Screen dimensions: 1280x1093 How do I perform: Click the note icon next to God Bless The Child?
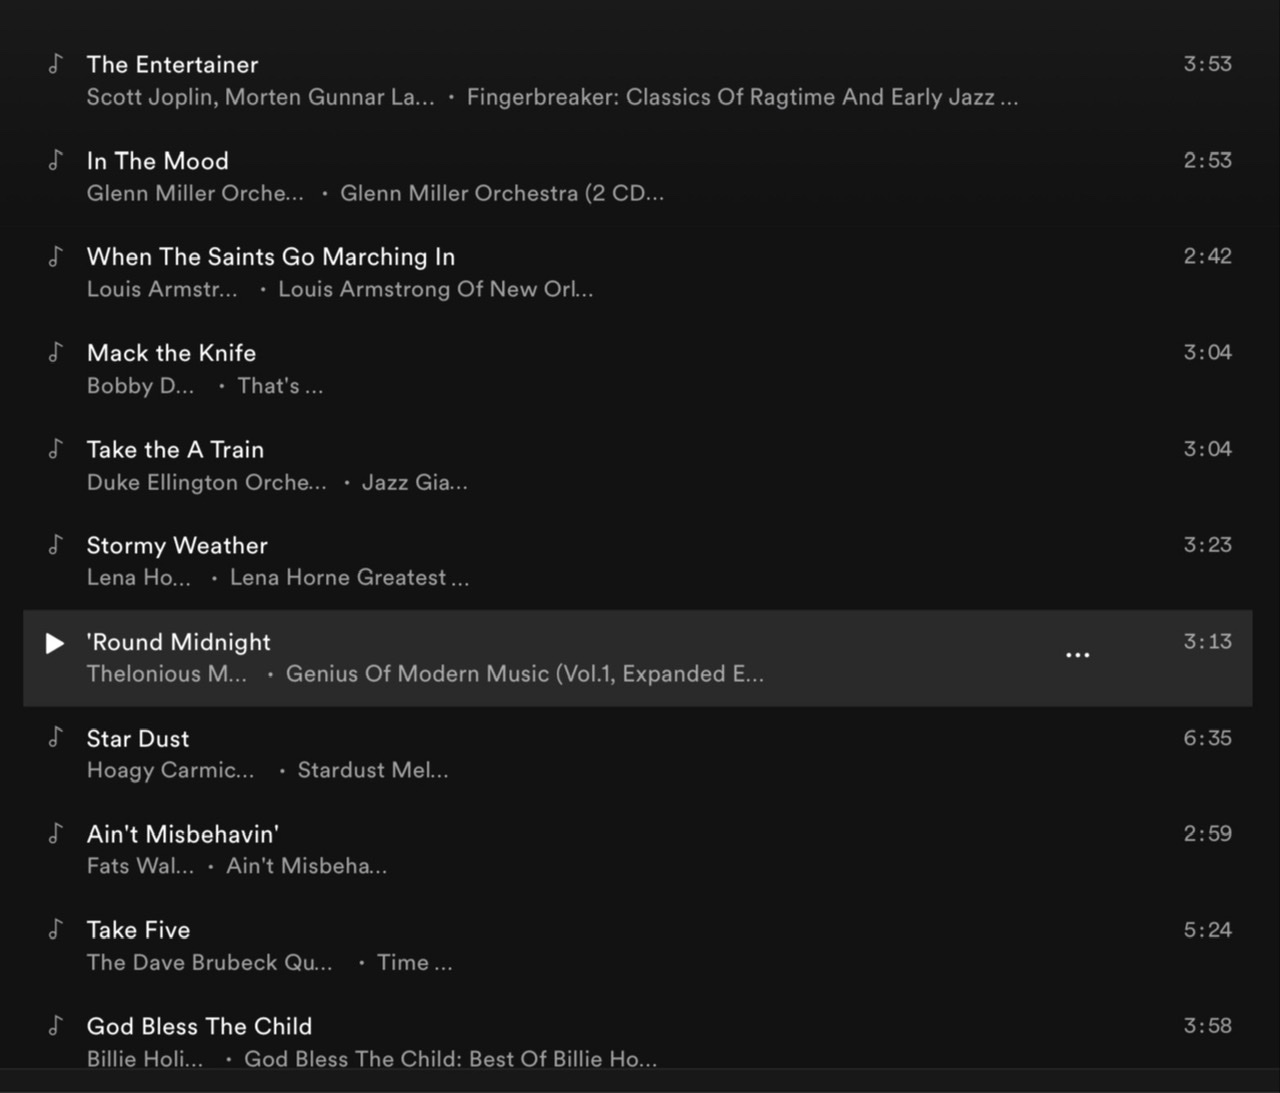55,1026
